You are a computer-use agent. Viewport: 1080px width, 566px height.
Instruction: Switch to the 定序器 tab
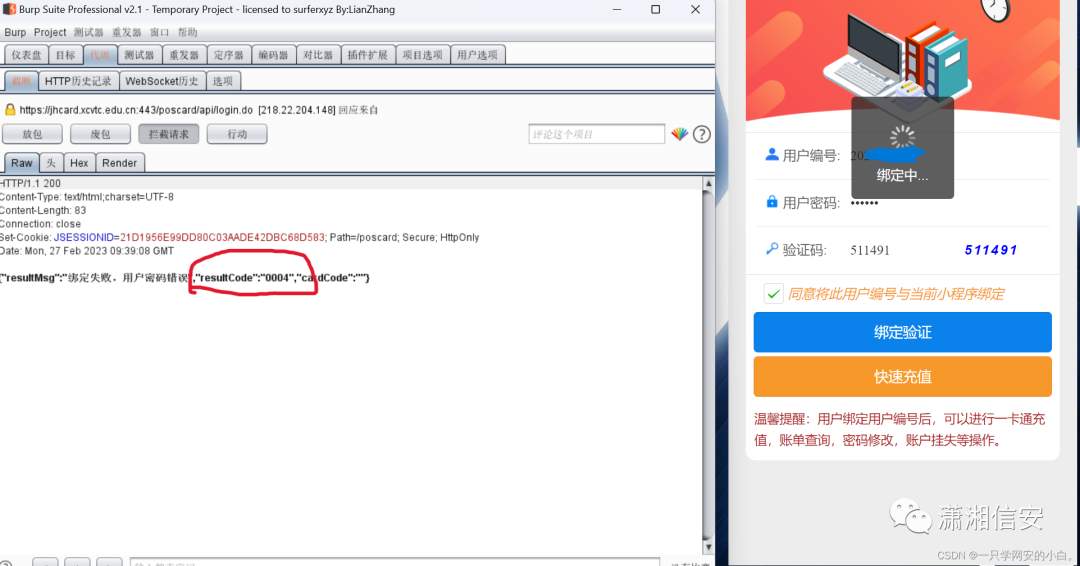[229, 55]
